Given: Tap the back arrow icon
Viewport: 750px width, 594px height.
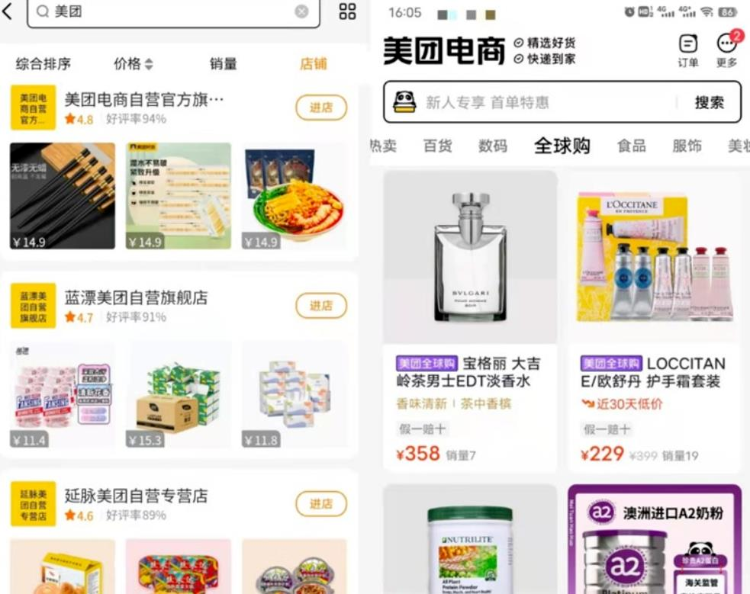Looking at the screenshot, I should (x=7, y=11).
